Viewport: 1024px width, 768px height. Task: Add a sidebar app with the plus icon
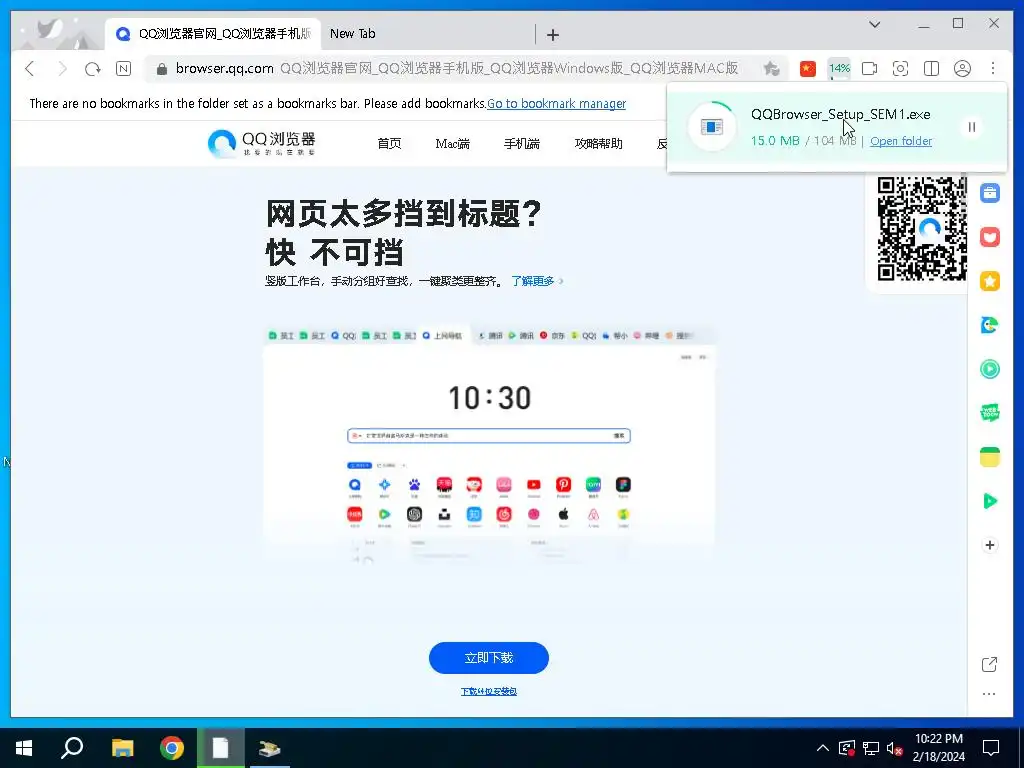point(989,545)
